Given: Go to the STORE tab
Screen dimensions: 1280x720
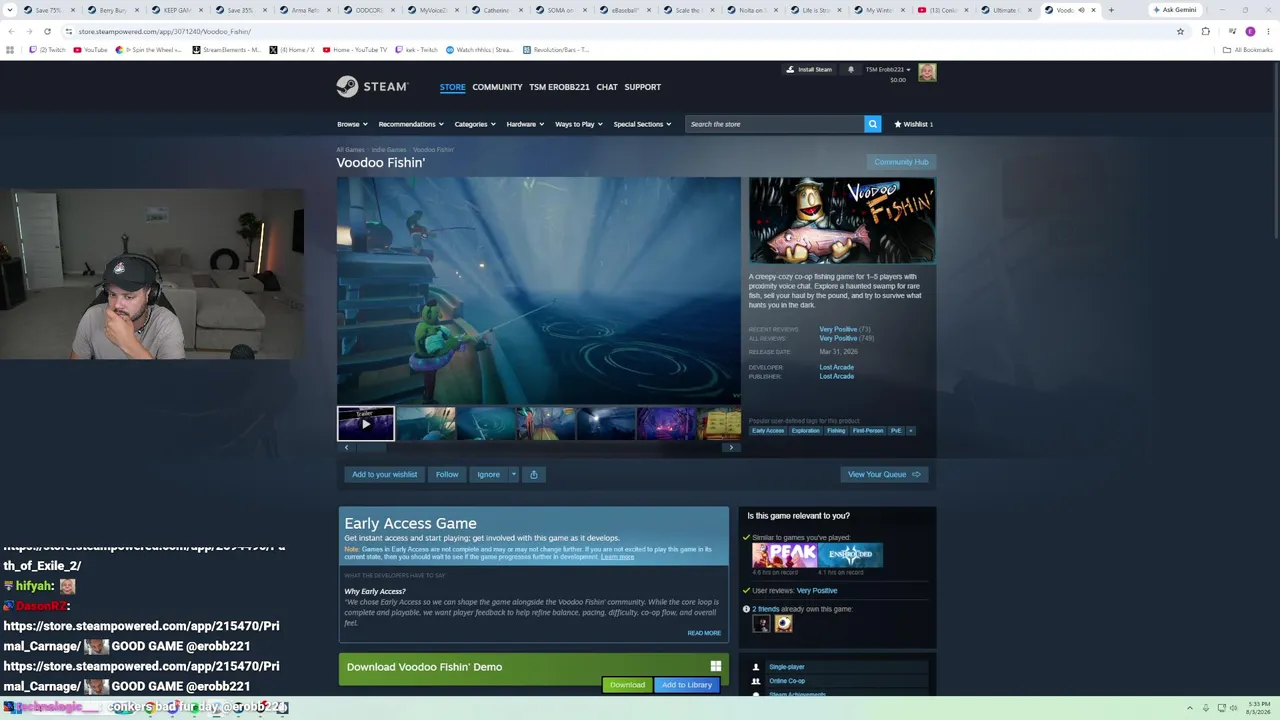Looking at the screenshot, I should pos(453,87).
